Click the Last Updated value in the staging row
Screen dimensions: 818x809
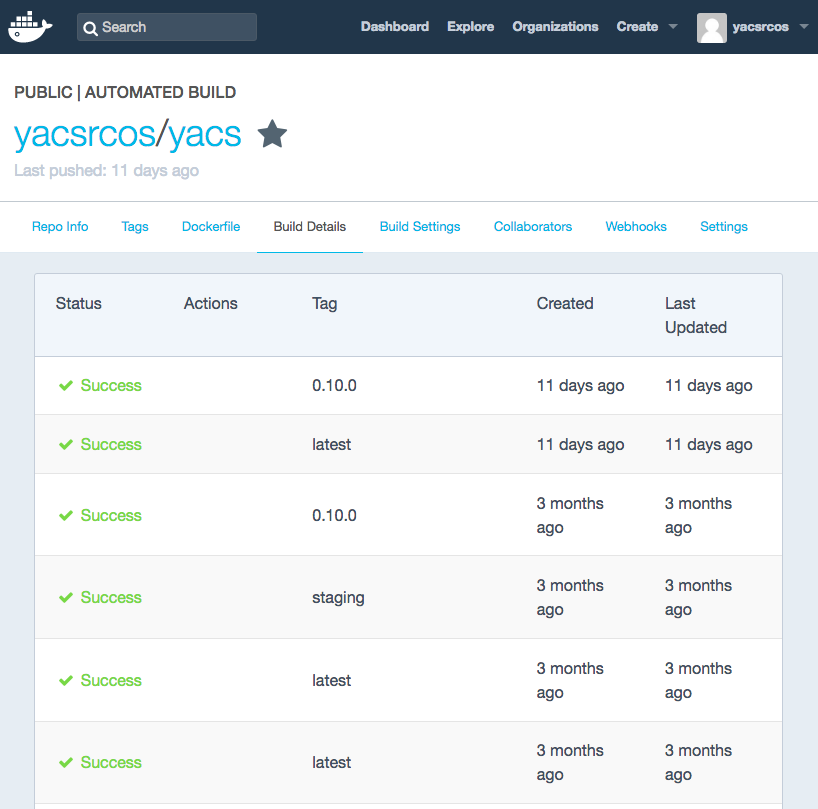pos(699,598)
